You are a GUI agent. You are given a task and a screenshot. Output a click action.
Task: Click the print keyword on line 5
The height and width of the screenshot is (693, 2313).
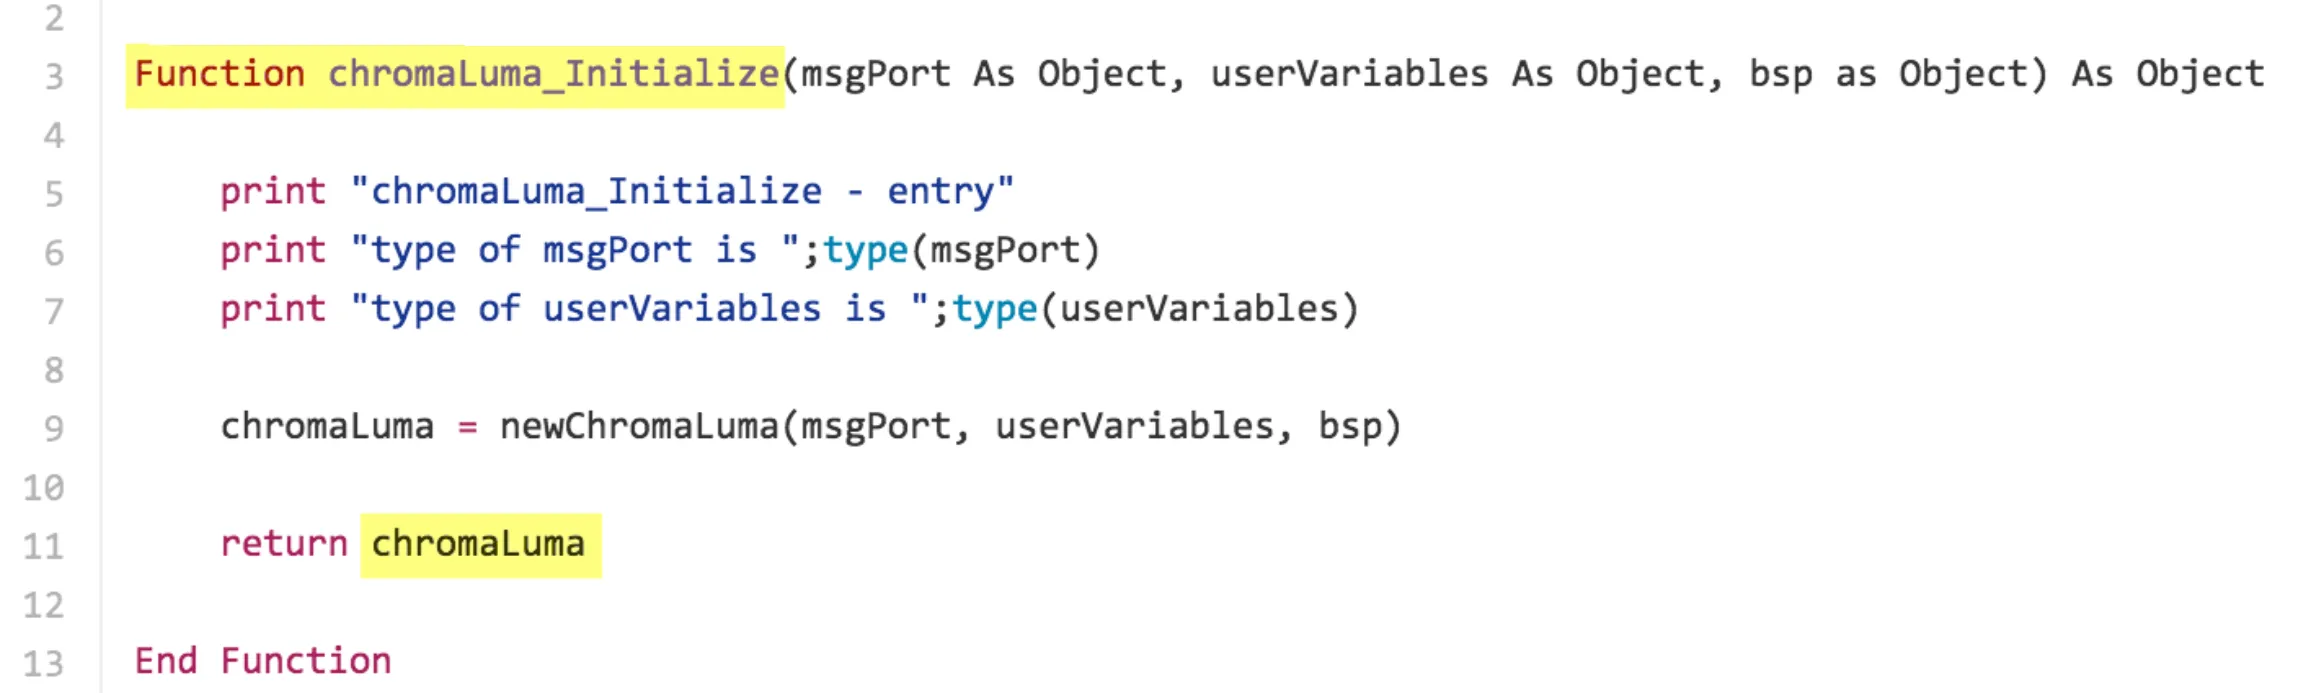pyautogui.click(x=273, y=192)
